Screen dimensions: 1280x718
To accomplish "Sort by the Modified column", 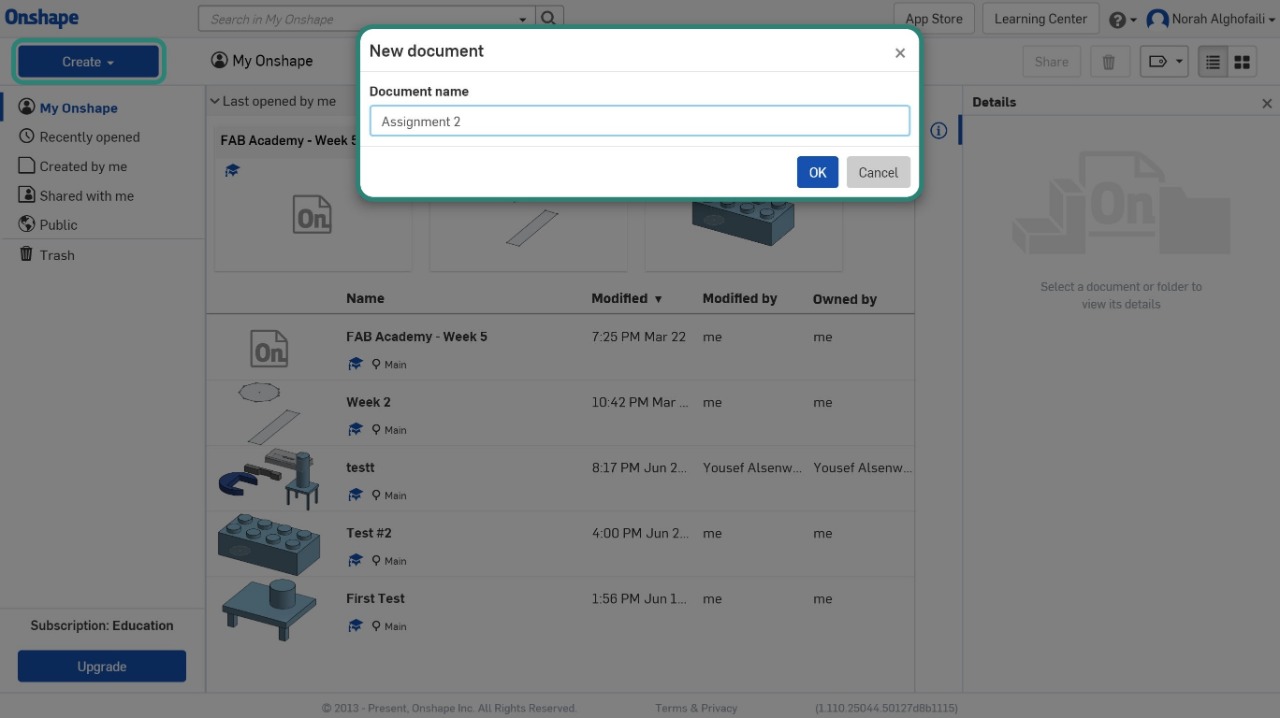I will click(626, 298).
